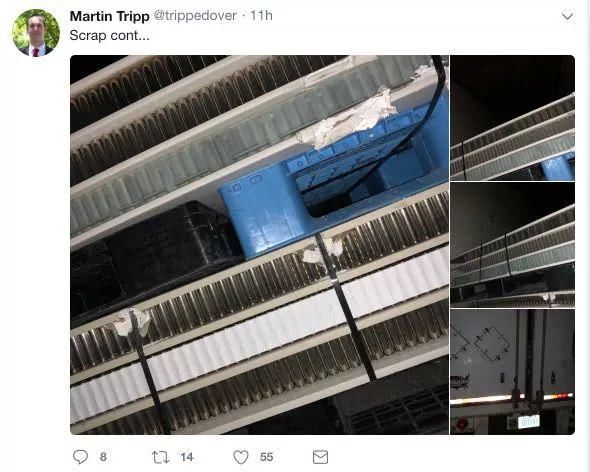Click the reply speech bubble icon
The width and height of the screenshot is (590, 472).
pos(80,457)
